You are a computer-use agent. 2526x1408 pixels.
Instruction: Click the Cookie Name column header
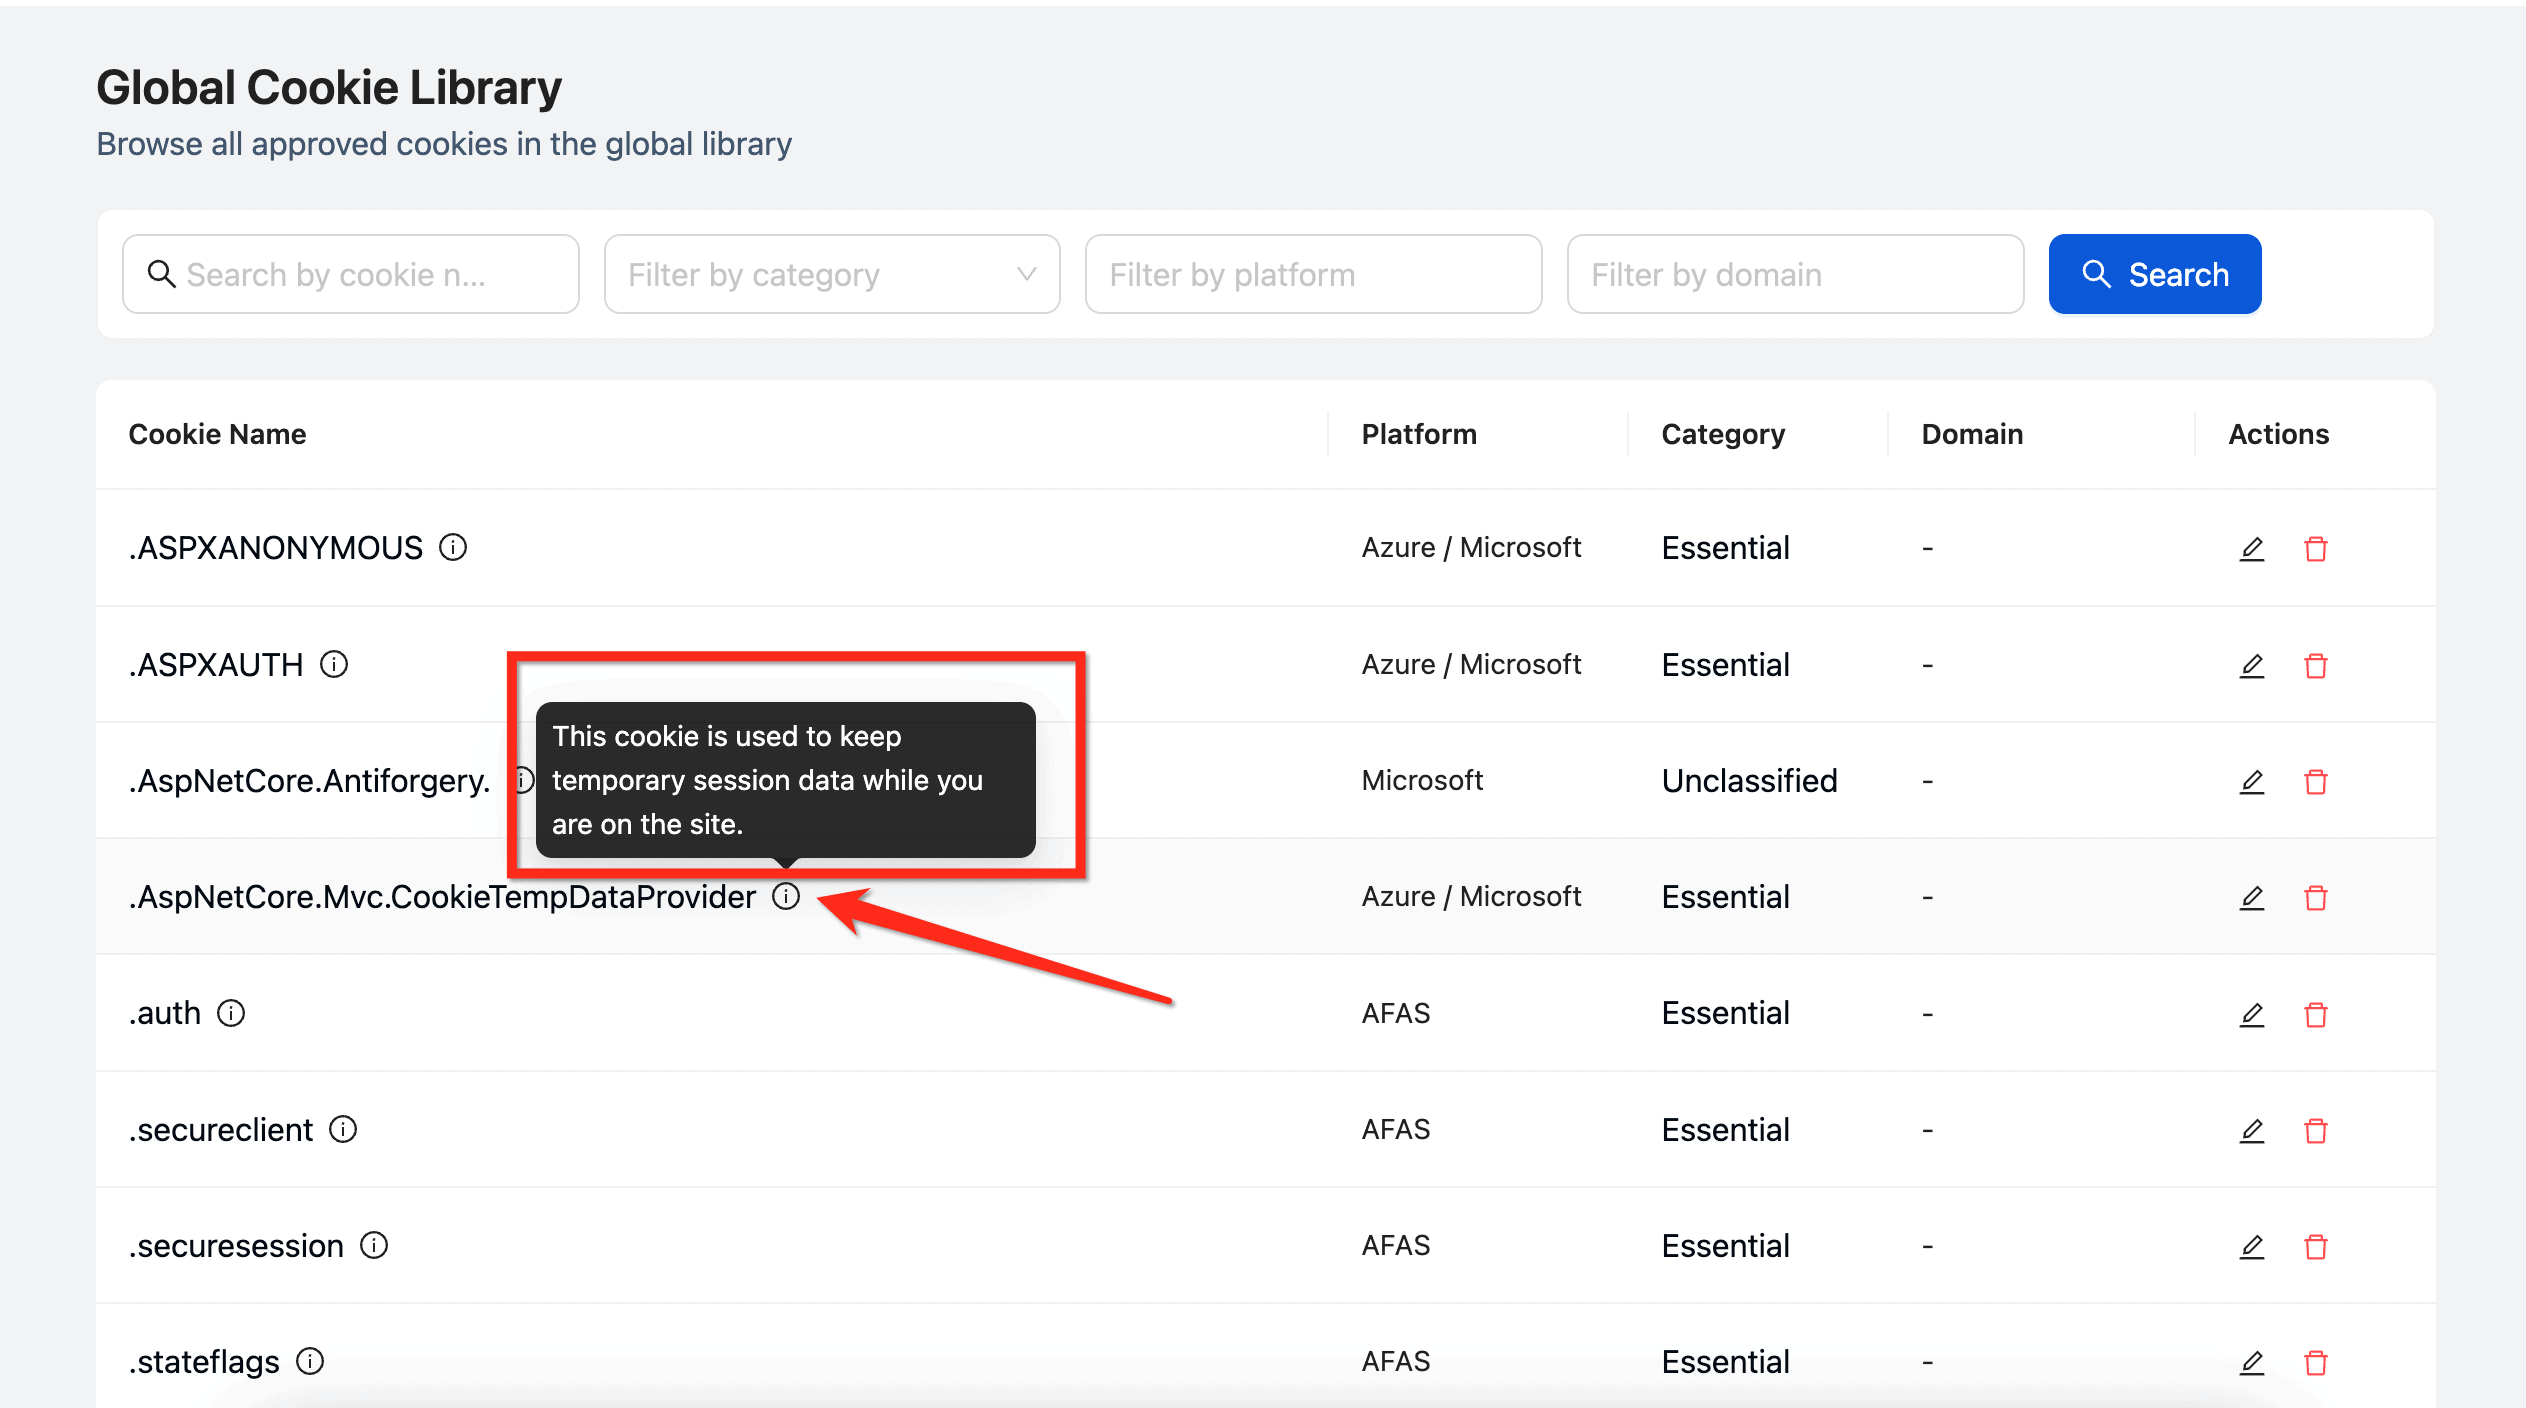click(217, 434)
